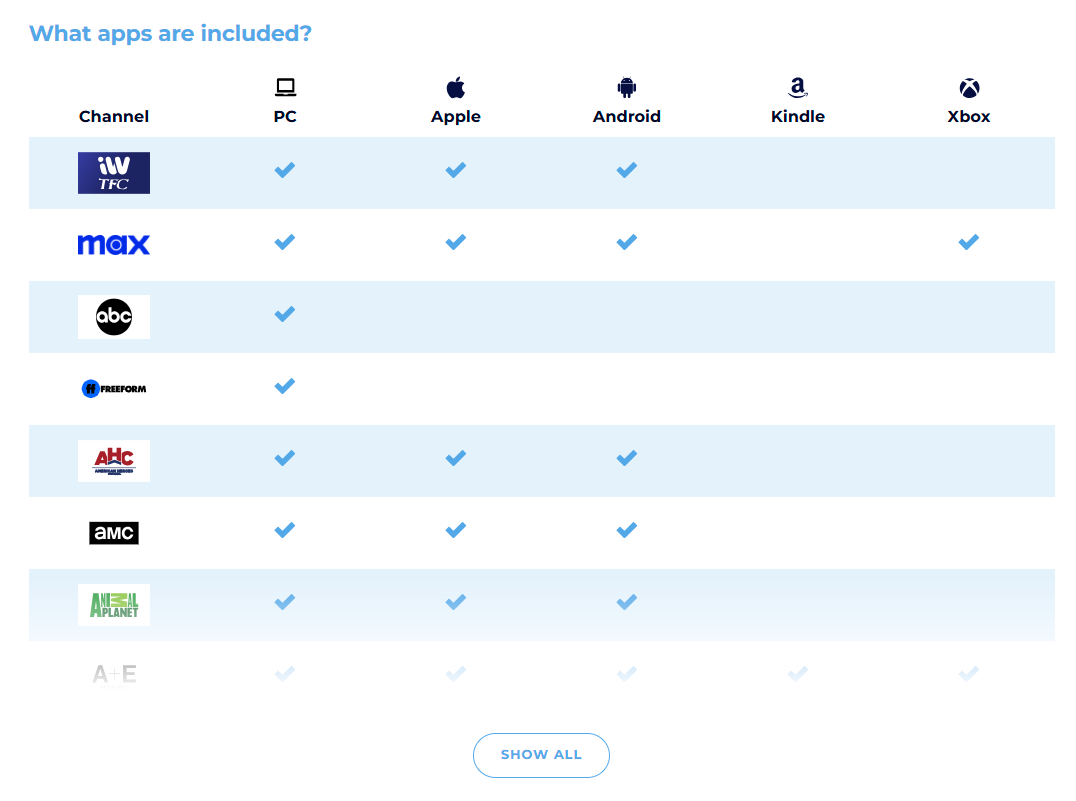The height and width of the screenshot is (801, 1076).
Task: Click the Amazon Kindle icon
Action: click(798, 87)
